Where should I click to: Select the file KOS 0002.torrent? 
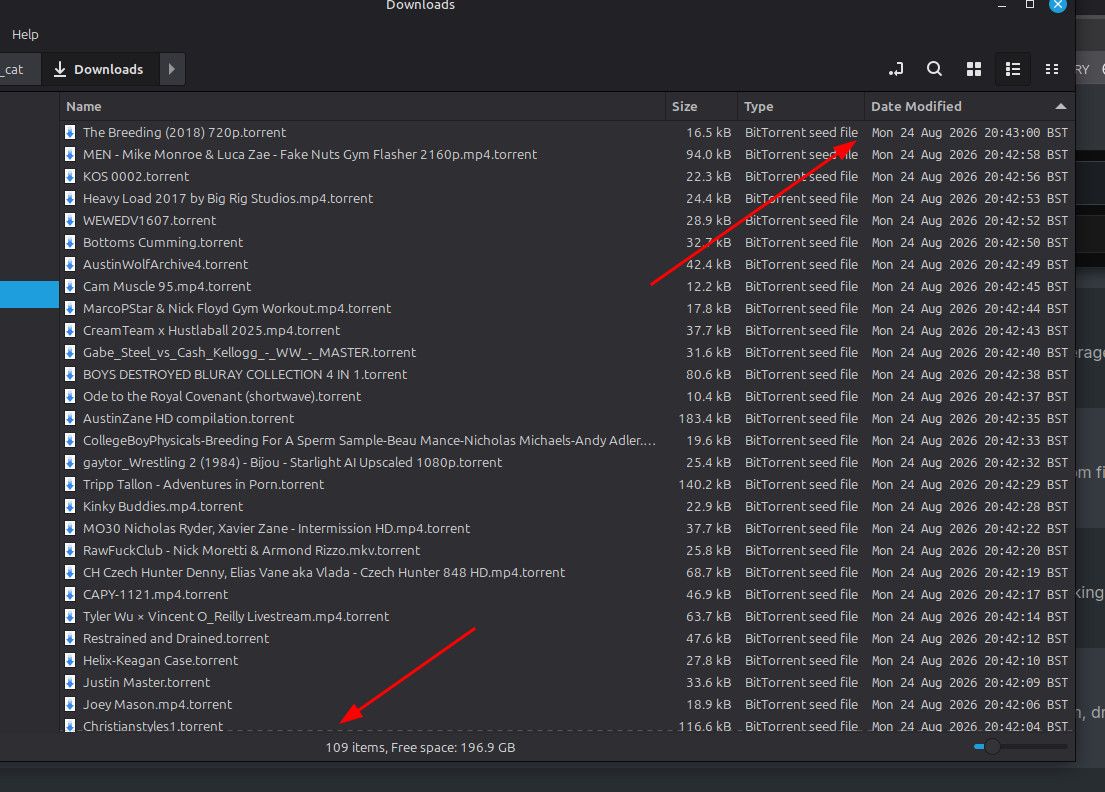coord(136,176)
